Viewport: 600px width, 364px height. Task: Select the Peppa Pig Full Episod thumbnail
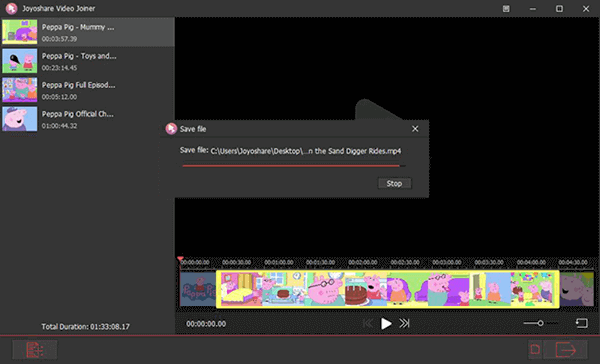pyautogui.click(x=20, y=90)
